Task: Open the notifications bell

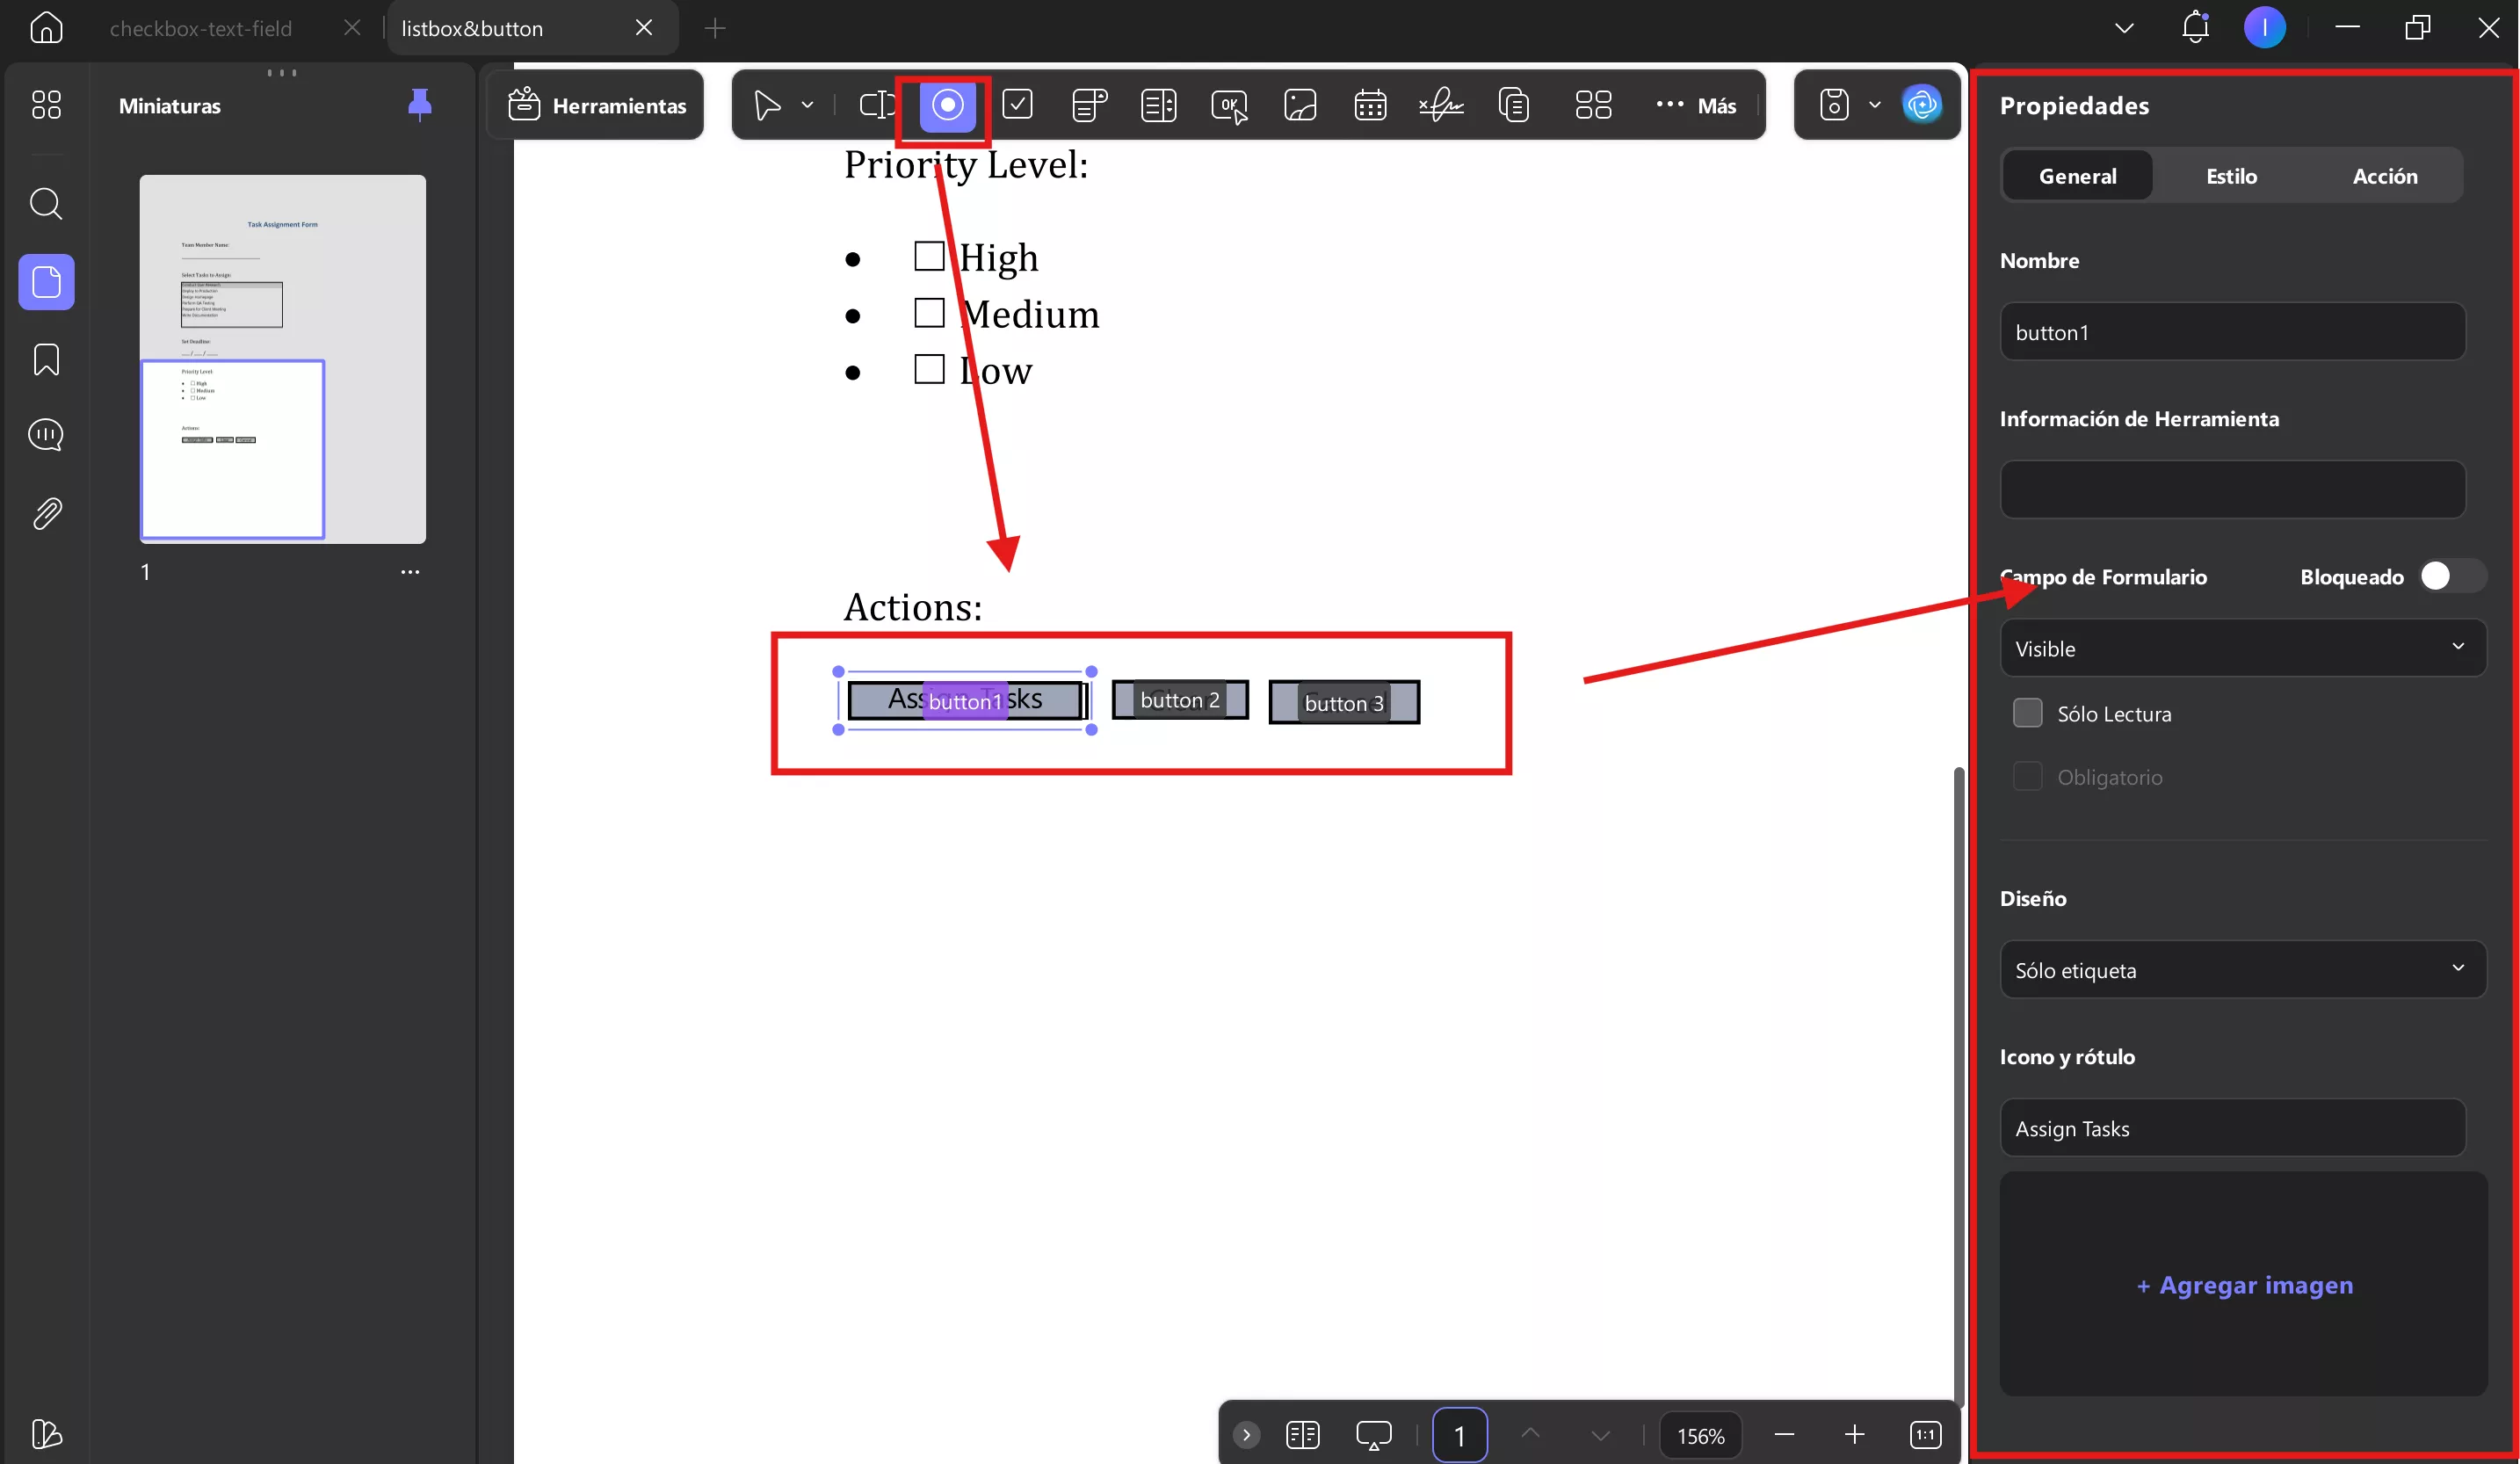Action: coord(2195,27)
